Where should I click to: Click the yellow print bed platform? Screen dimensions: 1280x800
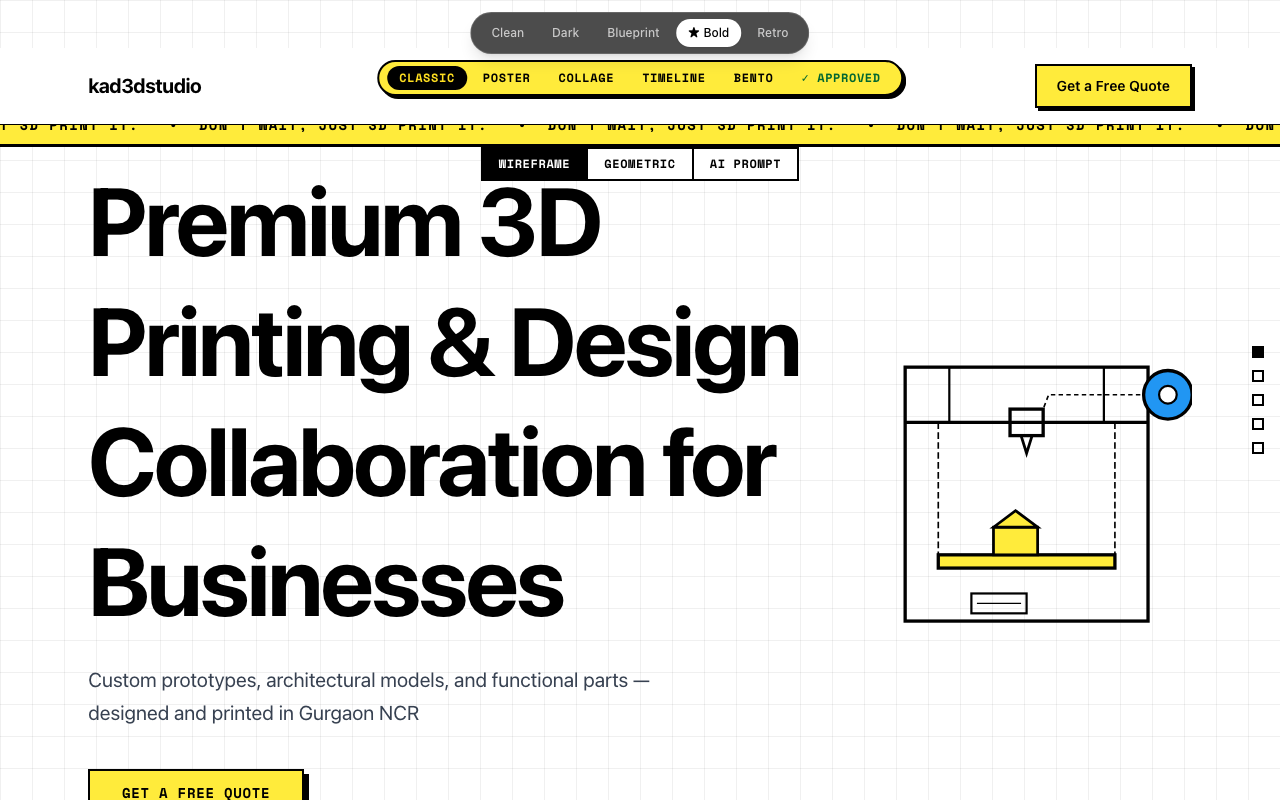(1026, 562)
